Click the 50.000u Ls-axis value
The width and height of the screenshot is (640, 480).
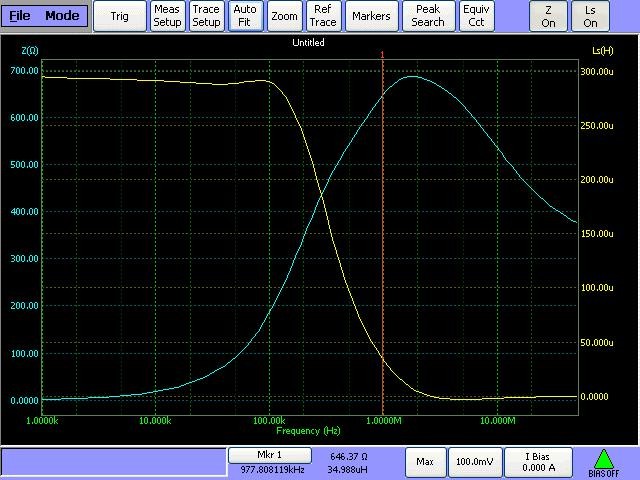597,343
